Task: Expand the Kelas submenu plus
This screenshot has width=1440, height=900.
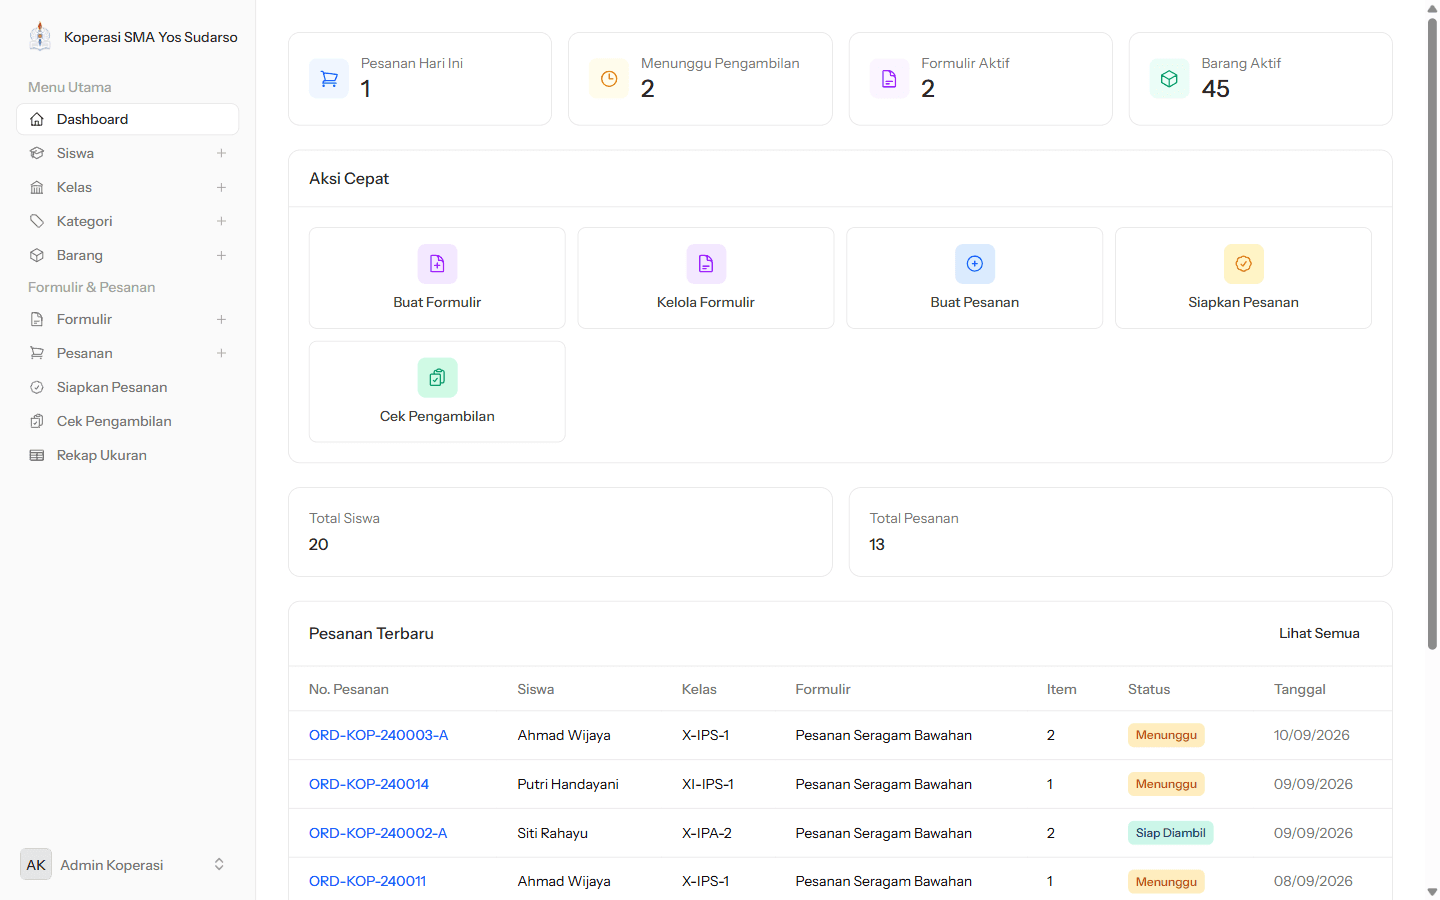Action: [x=221, y=187]
